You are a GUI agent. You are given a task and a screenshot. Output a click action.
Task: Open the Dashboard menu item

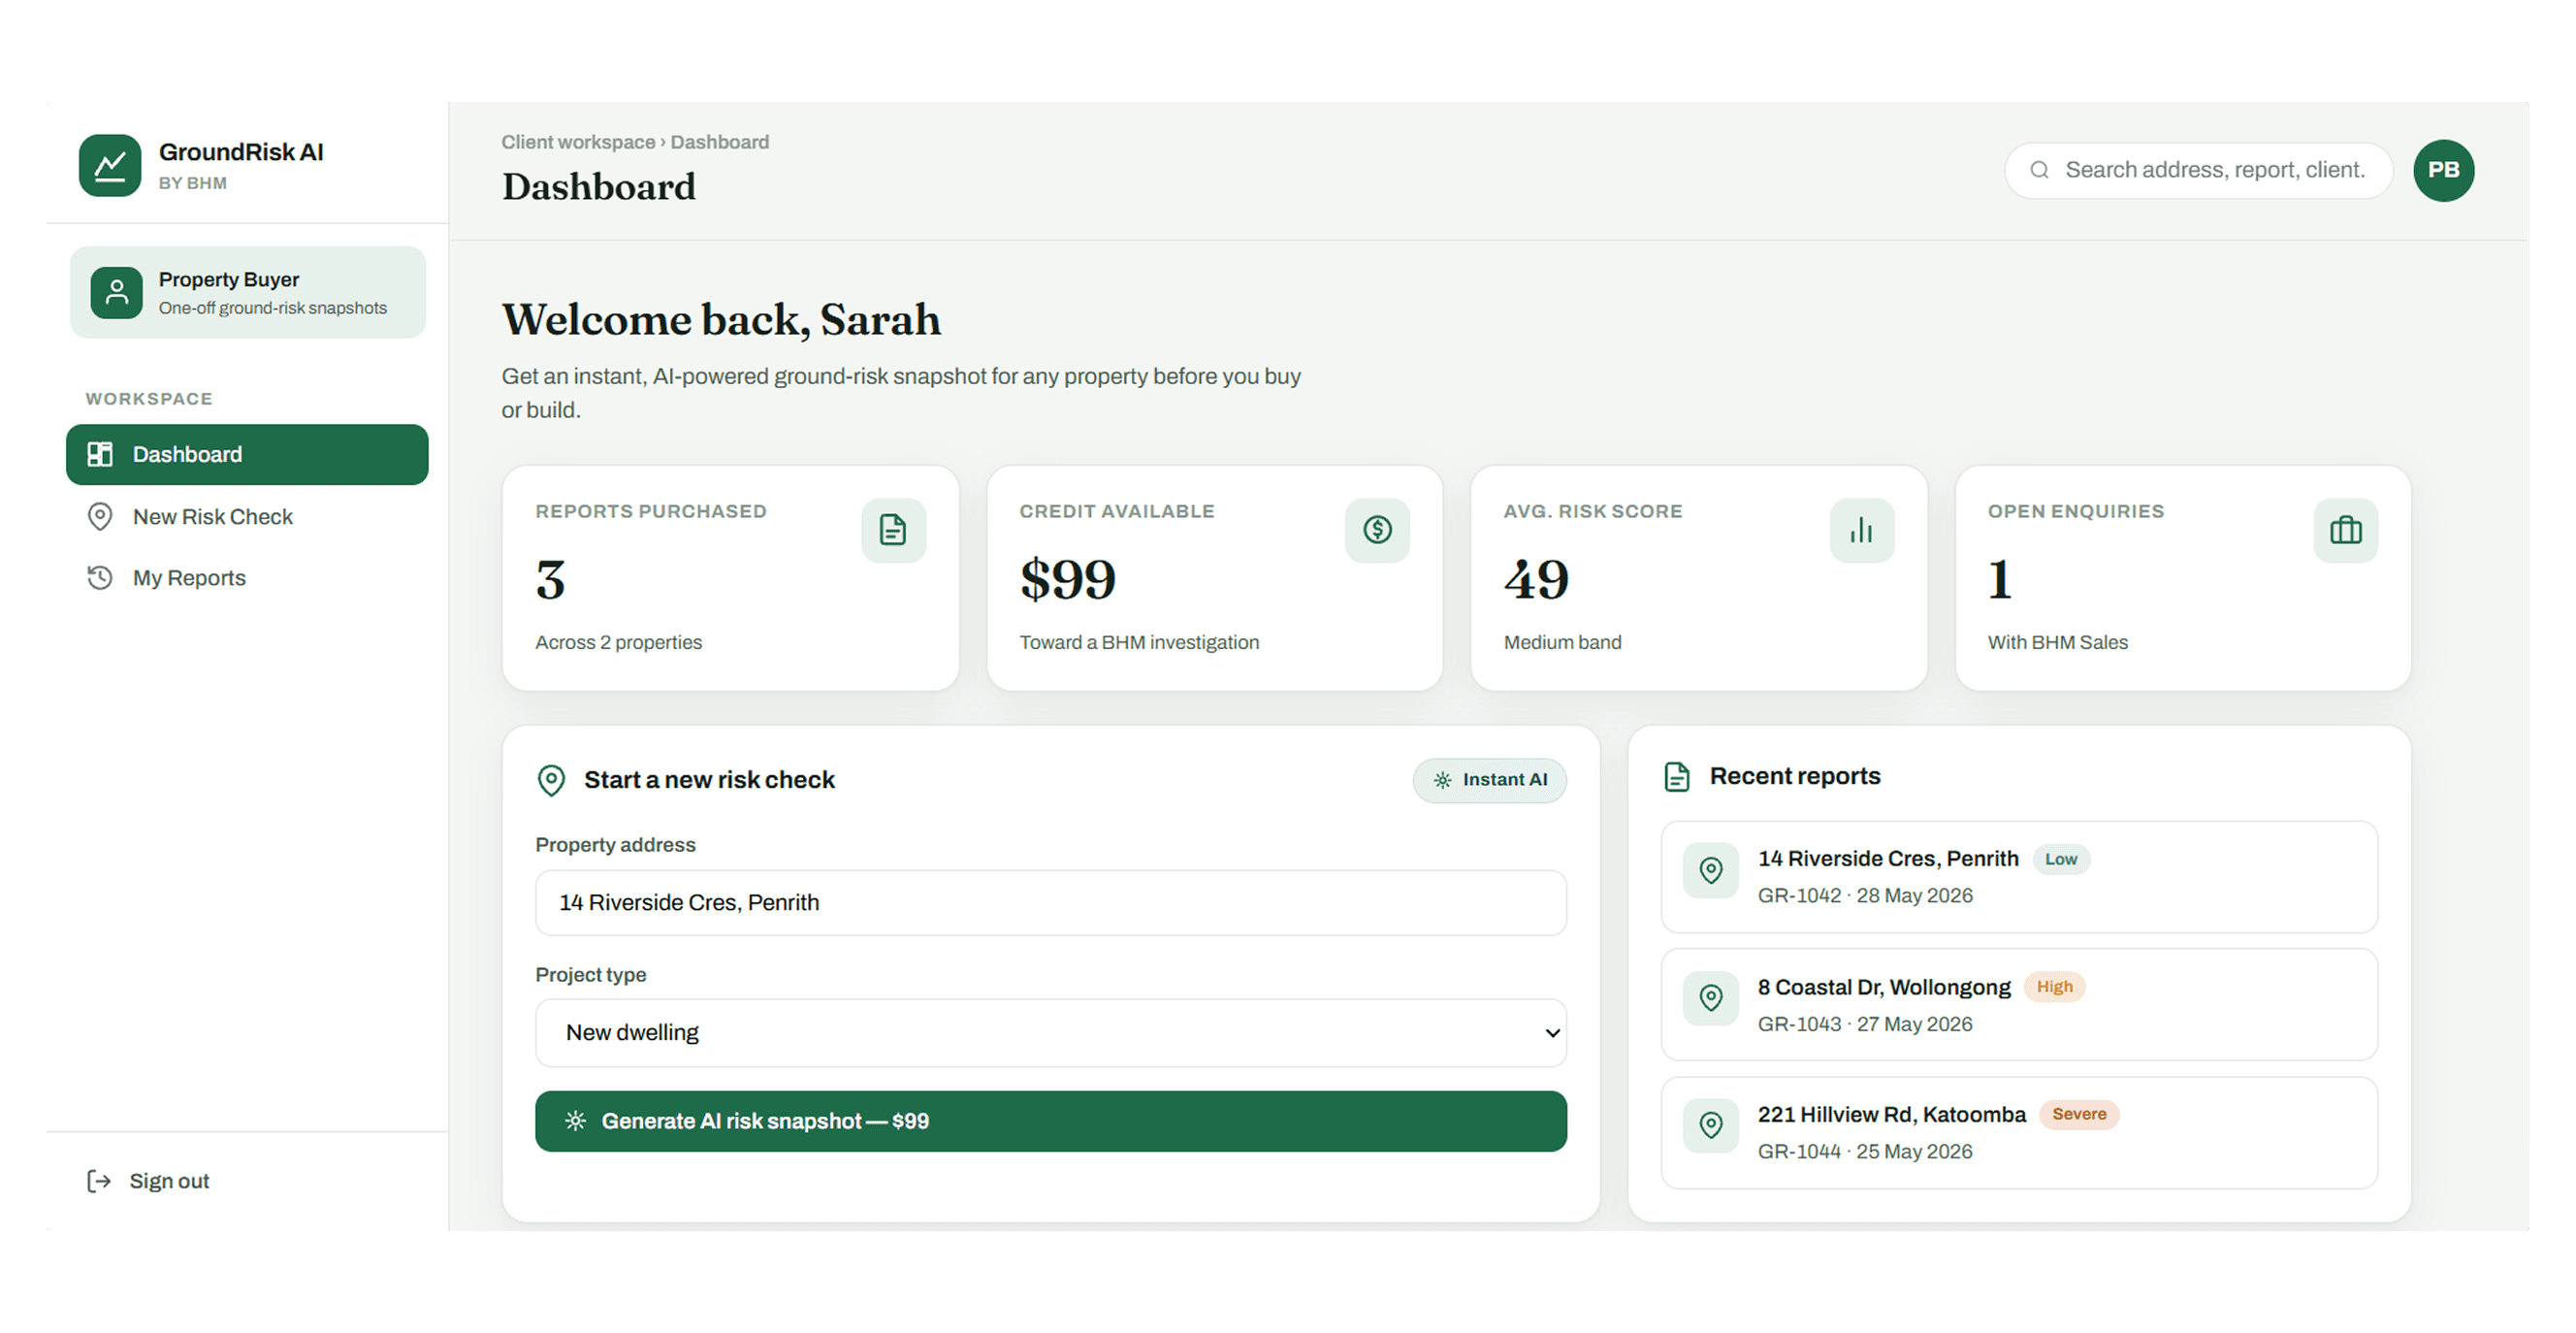click(x=247, y=455)
